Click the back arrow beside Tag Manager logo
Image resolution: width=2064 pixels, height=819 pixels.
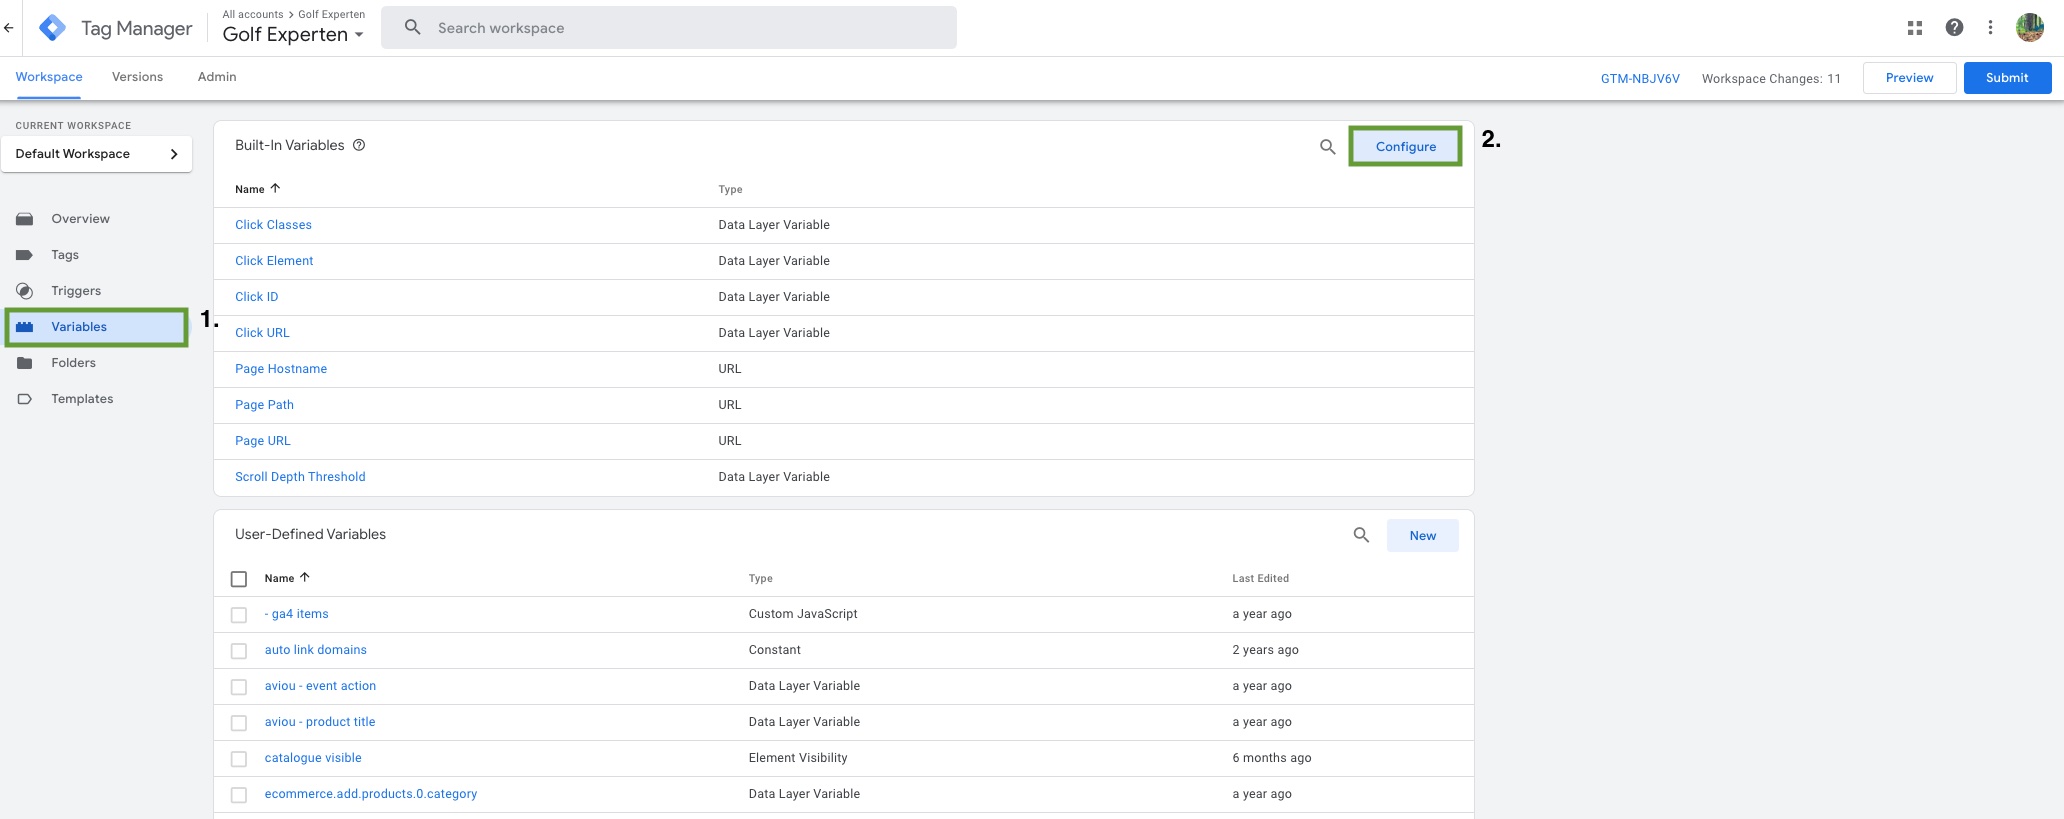[9, 28]
